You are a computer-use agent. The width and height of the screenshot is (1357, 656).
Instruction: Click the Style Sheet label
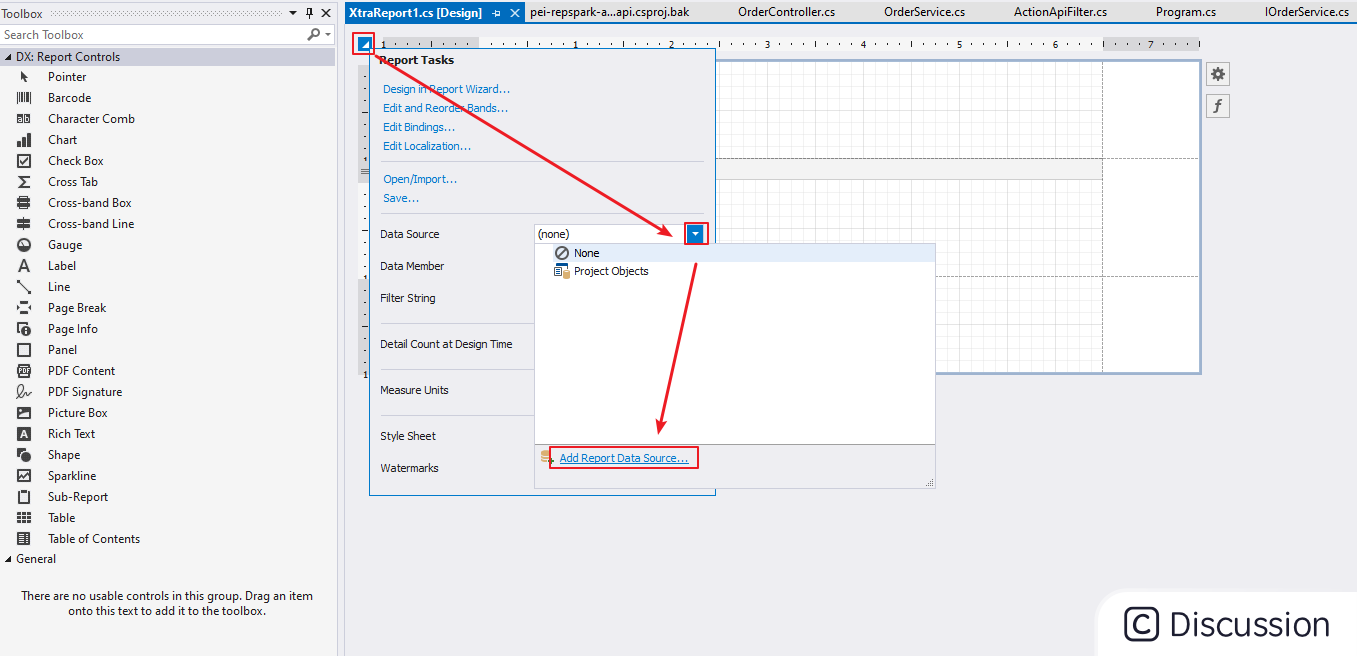pos(408,436)
